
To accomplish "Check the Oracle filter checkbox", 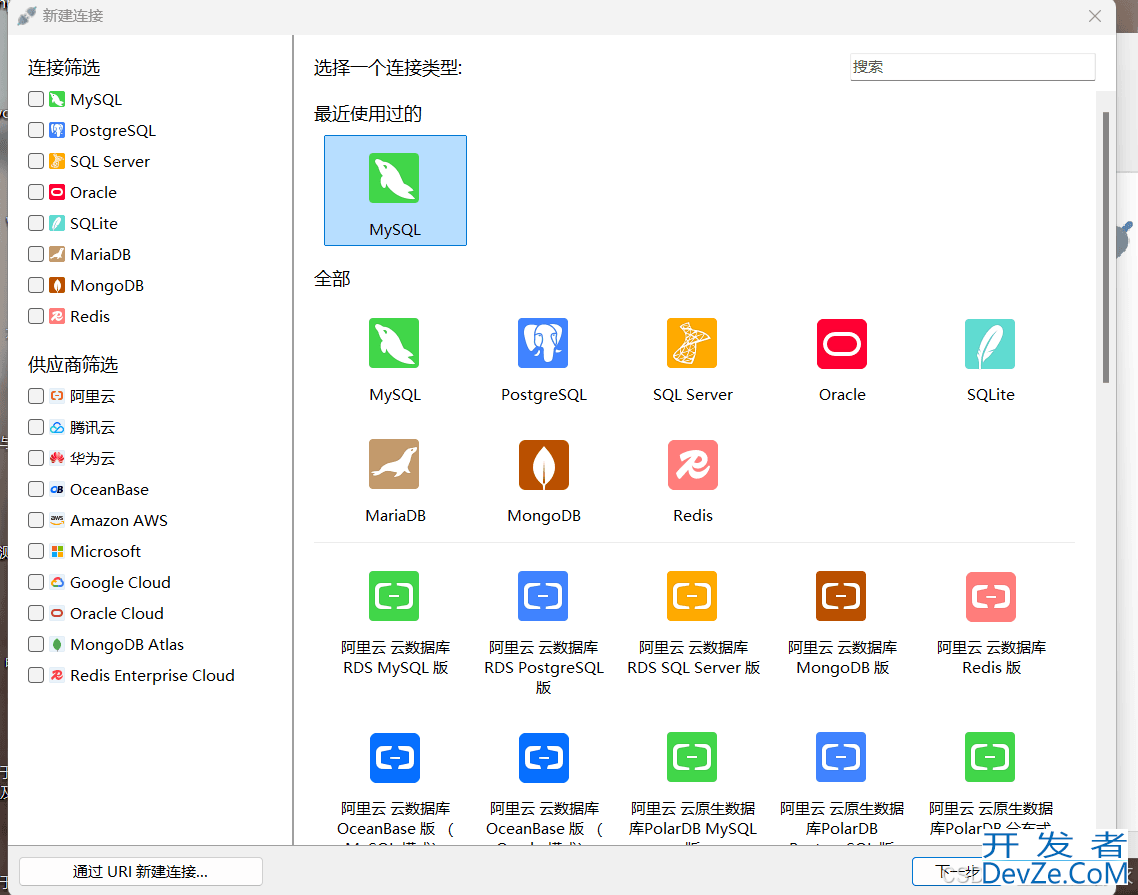I will click(36, 192).
